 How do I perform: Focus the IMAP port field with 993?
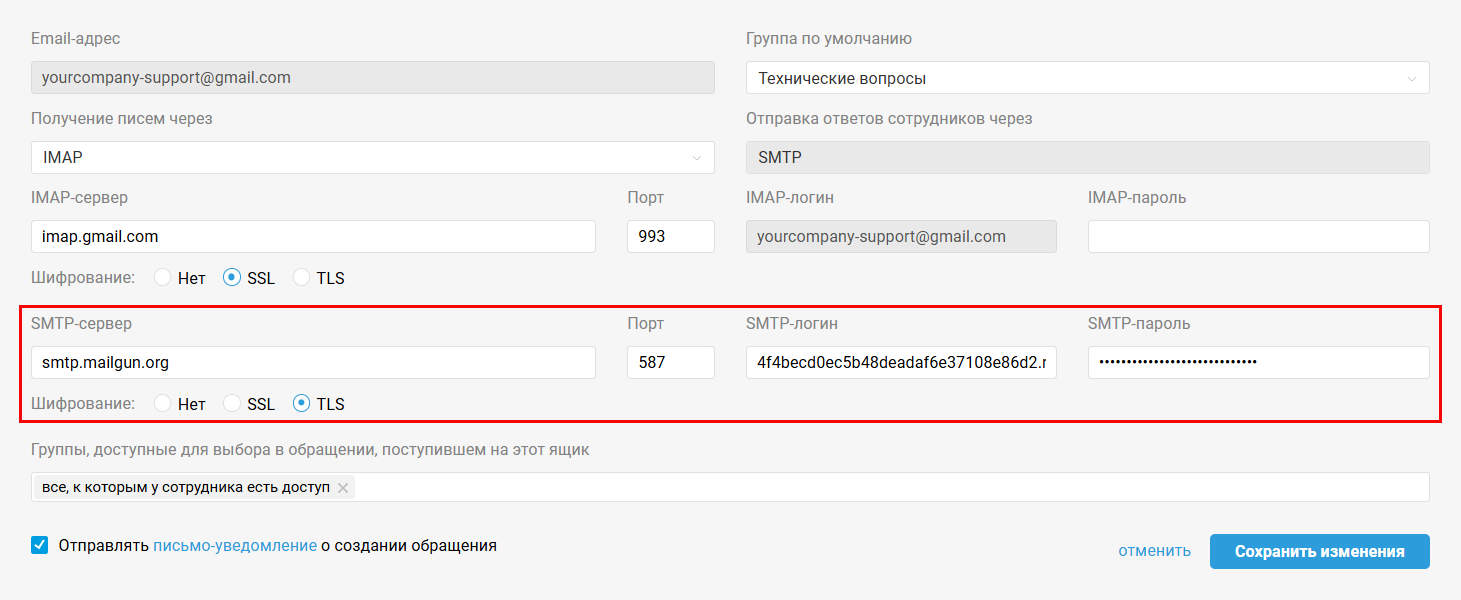(670, 237)
